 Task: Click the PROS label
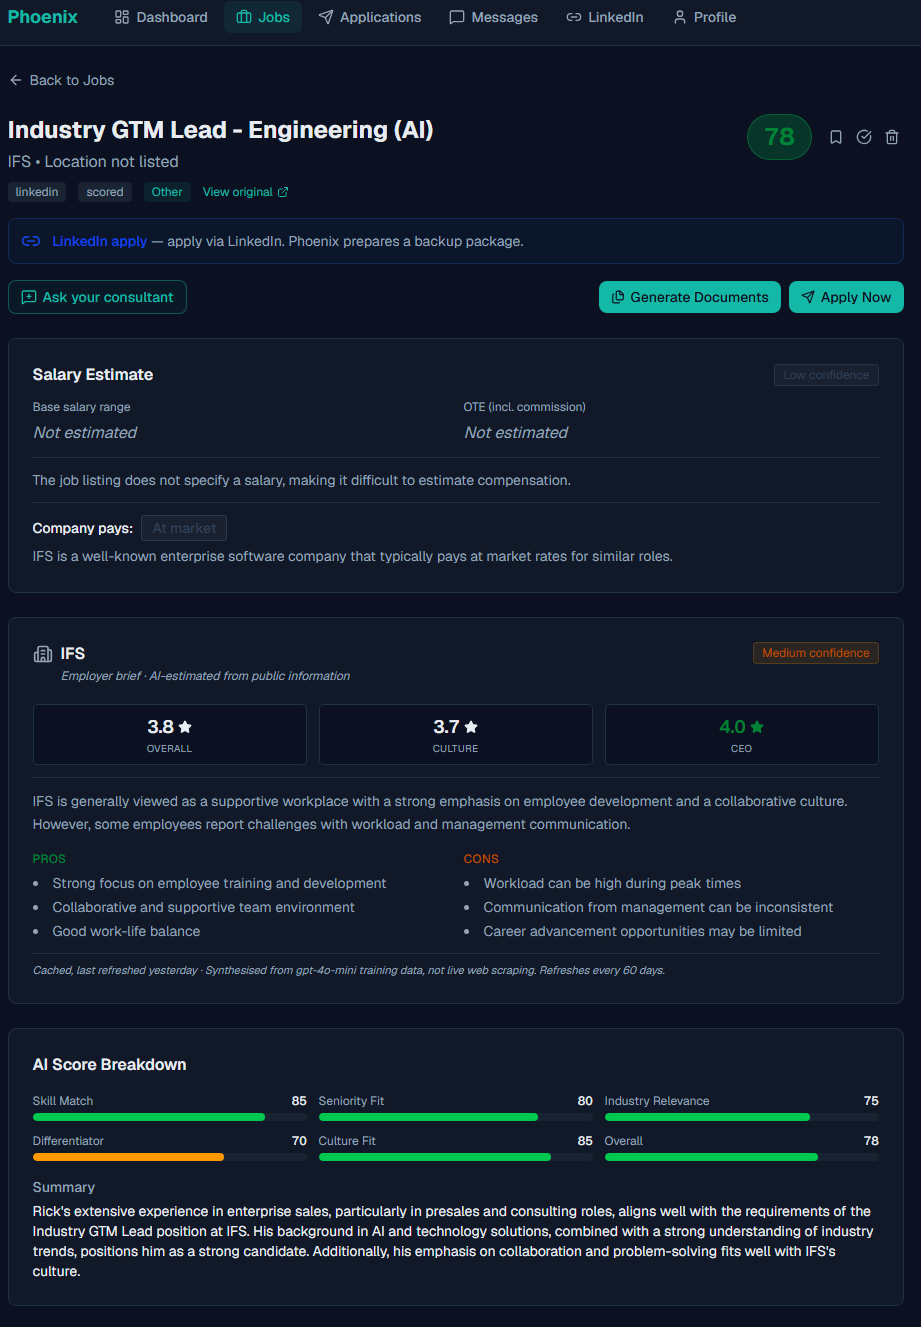click(49, 859)
